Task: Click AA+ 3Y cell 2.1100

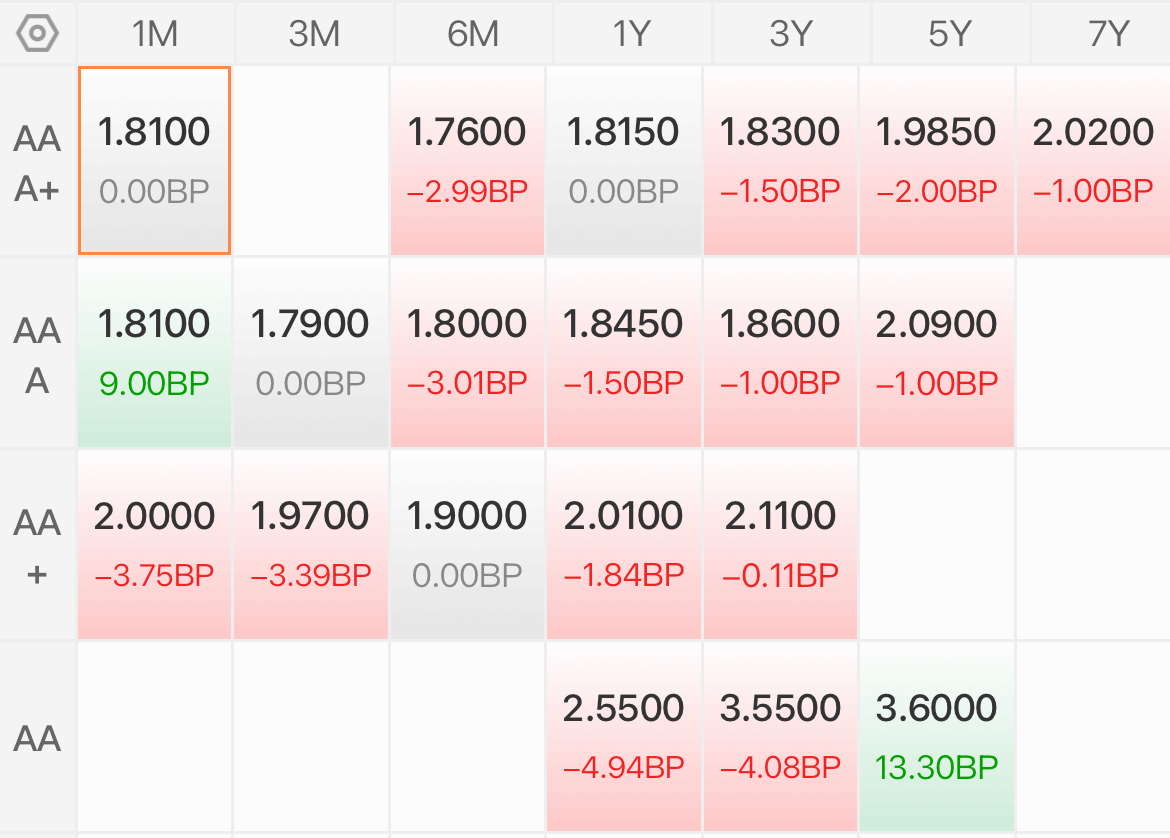Action: tap(780, 545)
